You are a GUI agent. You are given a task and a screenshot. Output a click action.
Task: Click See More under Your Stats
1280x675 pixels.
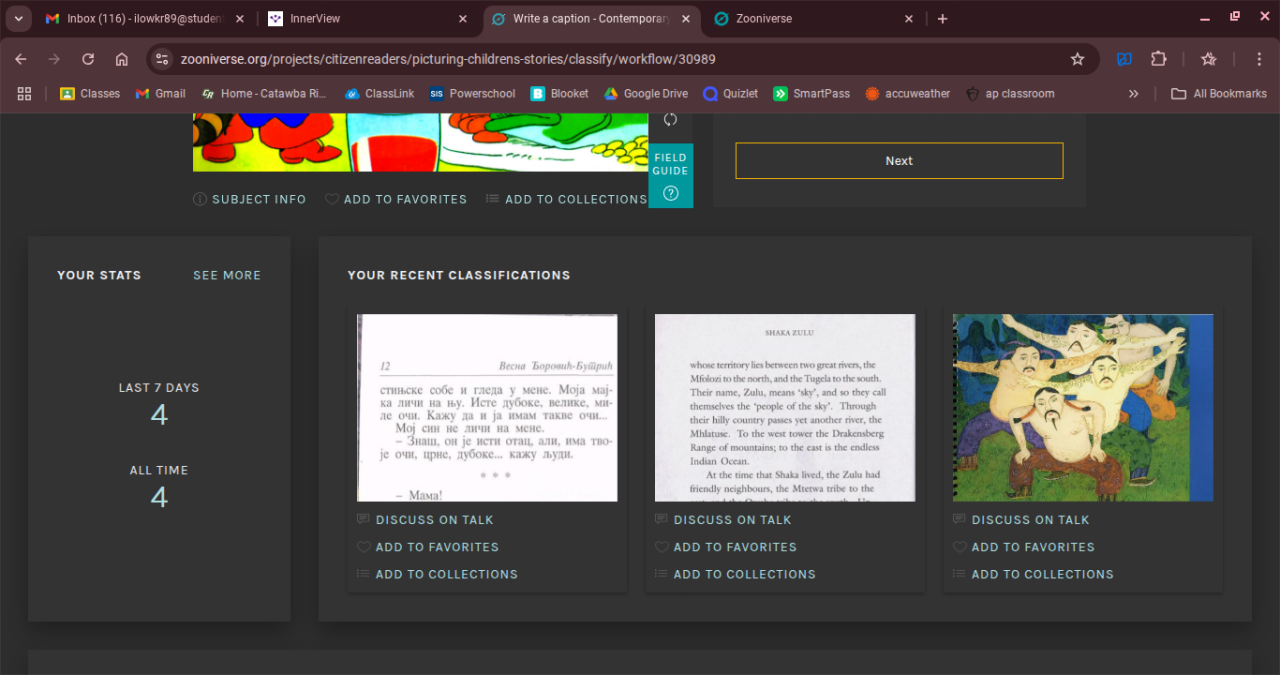click(x=227, y=275)
